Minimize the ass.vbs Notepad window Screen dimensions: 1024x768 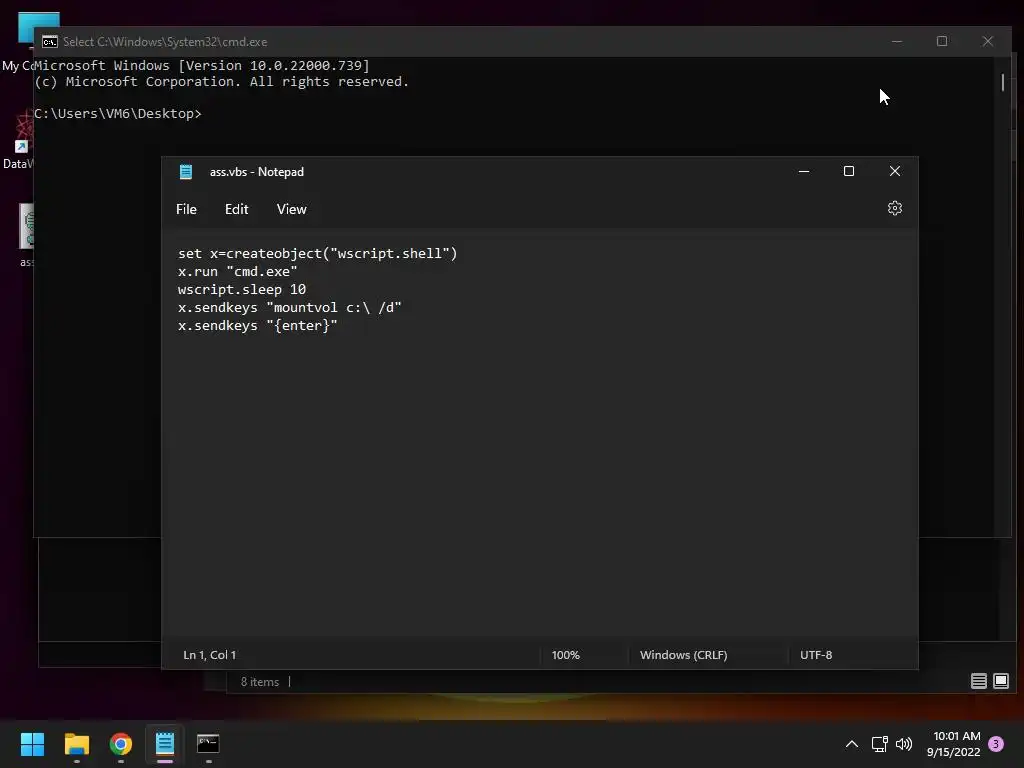(x=804, y=171)
